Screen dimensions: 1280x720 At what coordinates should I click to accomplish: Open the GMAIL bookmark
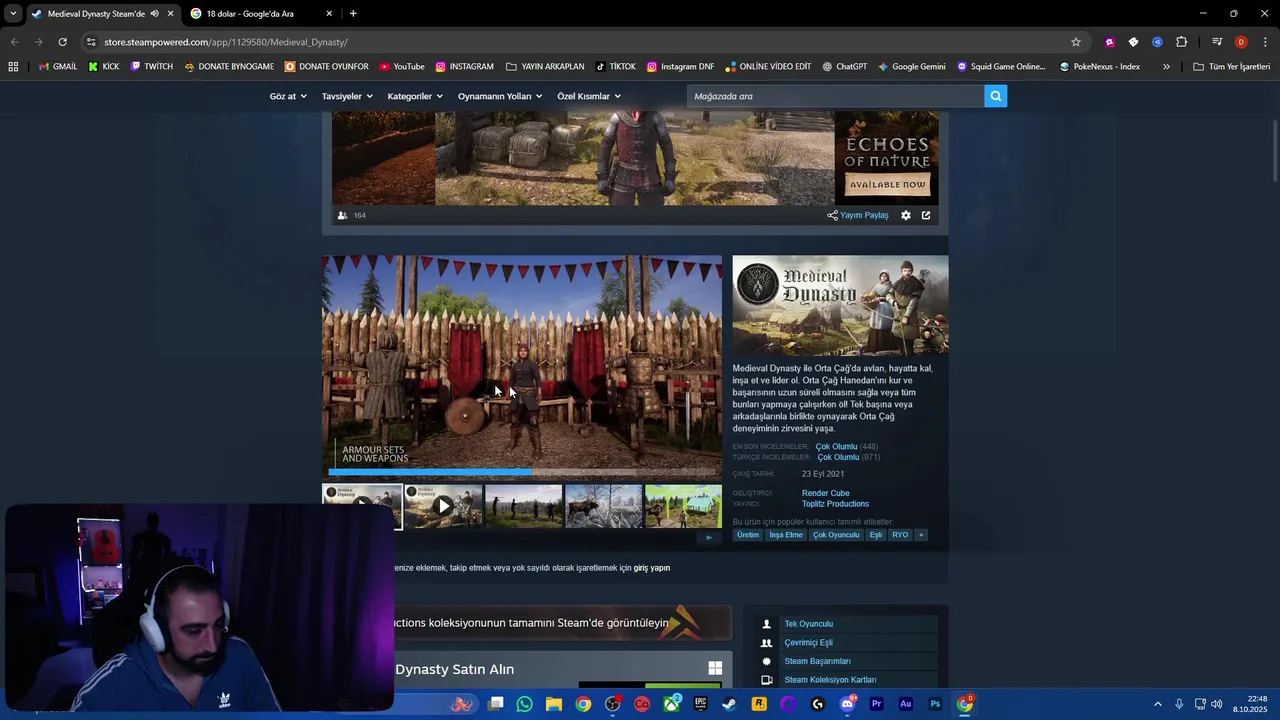click(58, 67)
